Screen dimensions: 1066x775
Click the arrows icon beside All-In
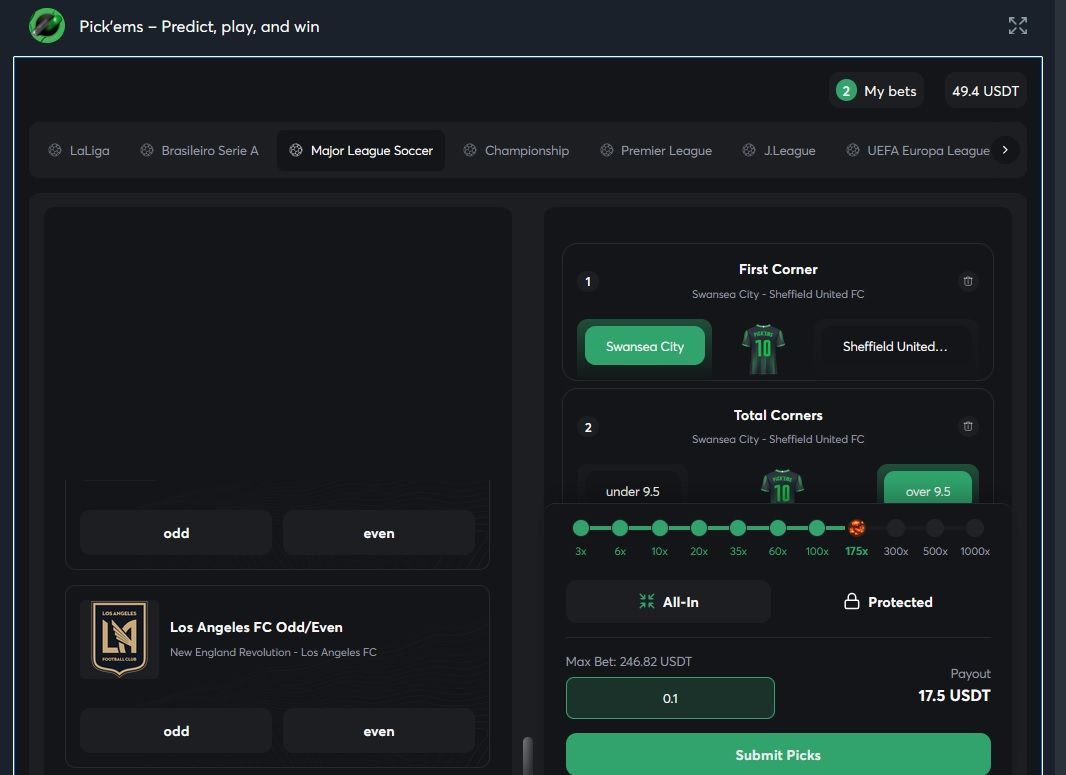click(x=647, y=601)
